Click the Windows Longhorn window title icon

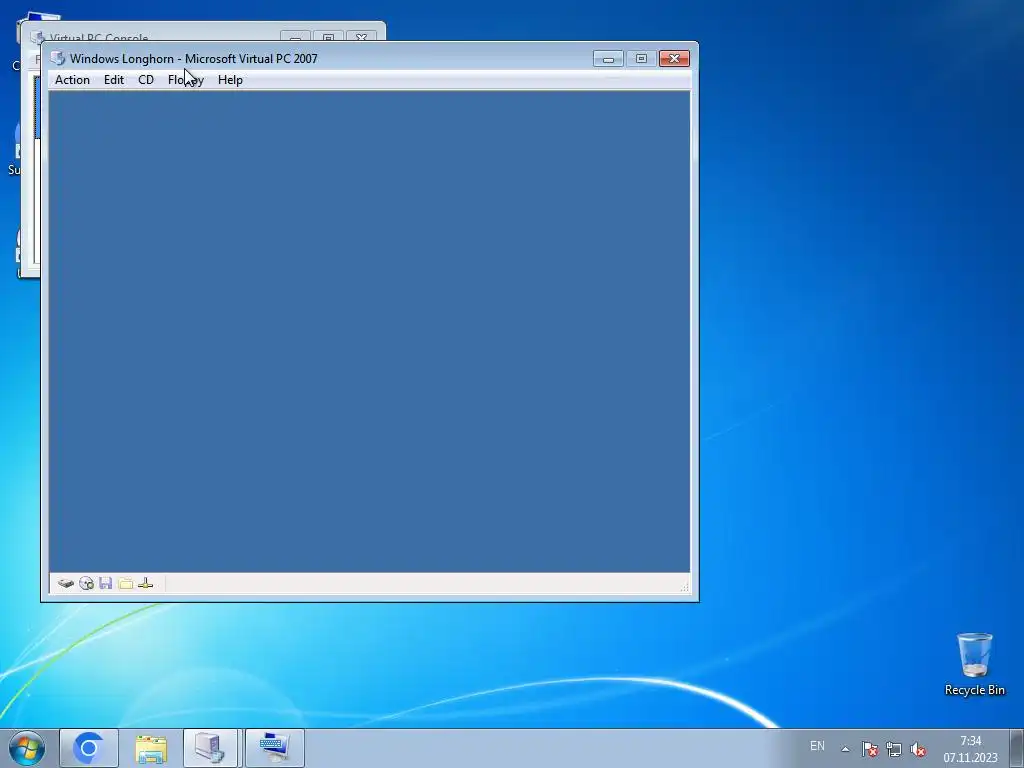(x=58, y=58)
